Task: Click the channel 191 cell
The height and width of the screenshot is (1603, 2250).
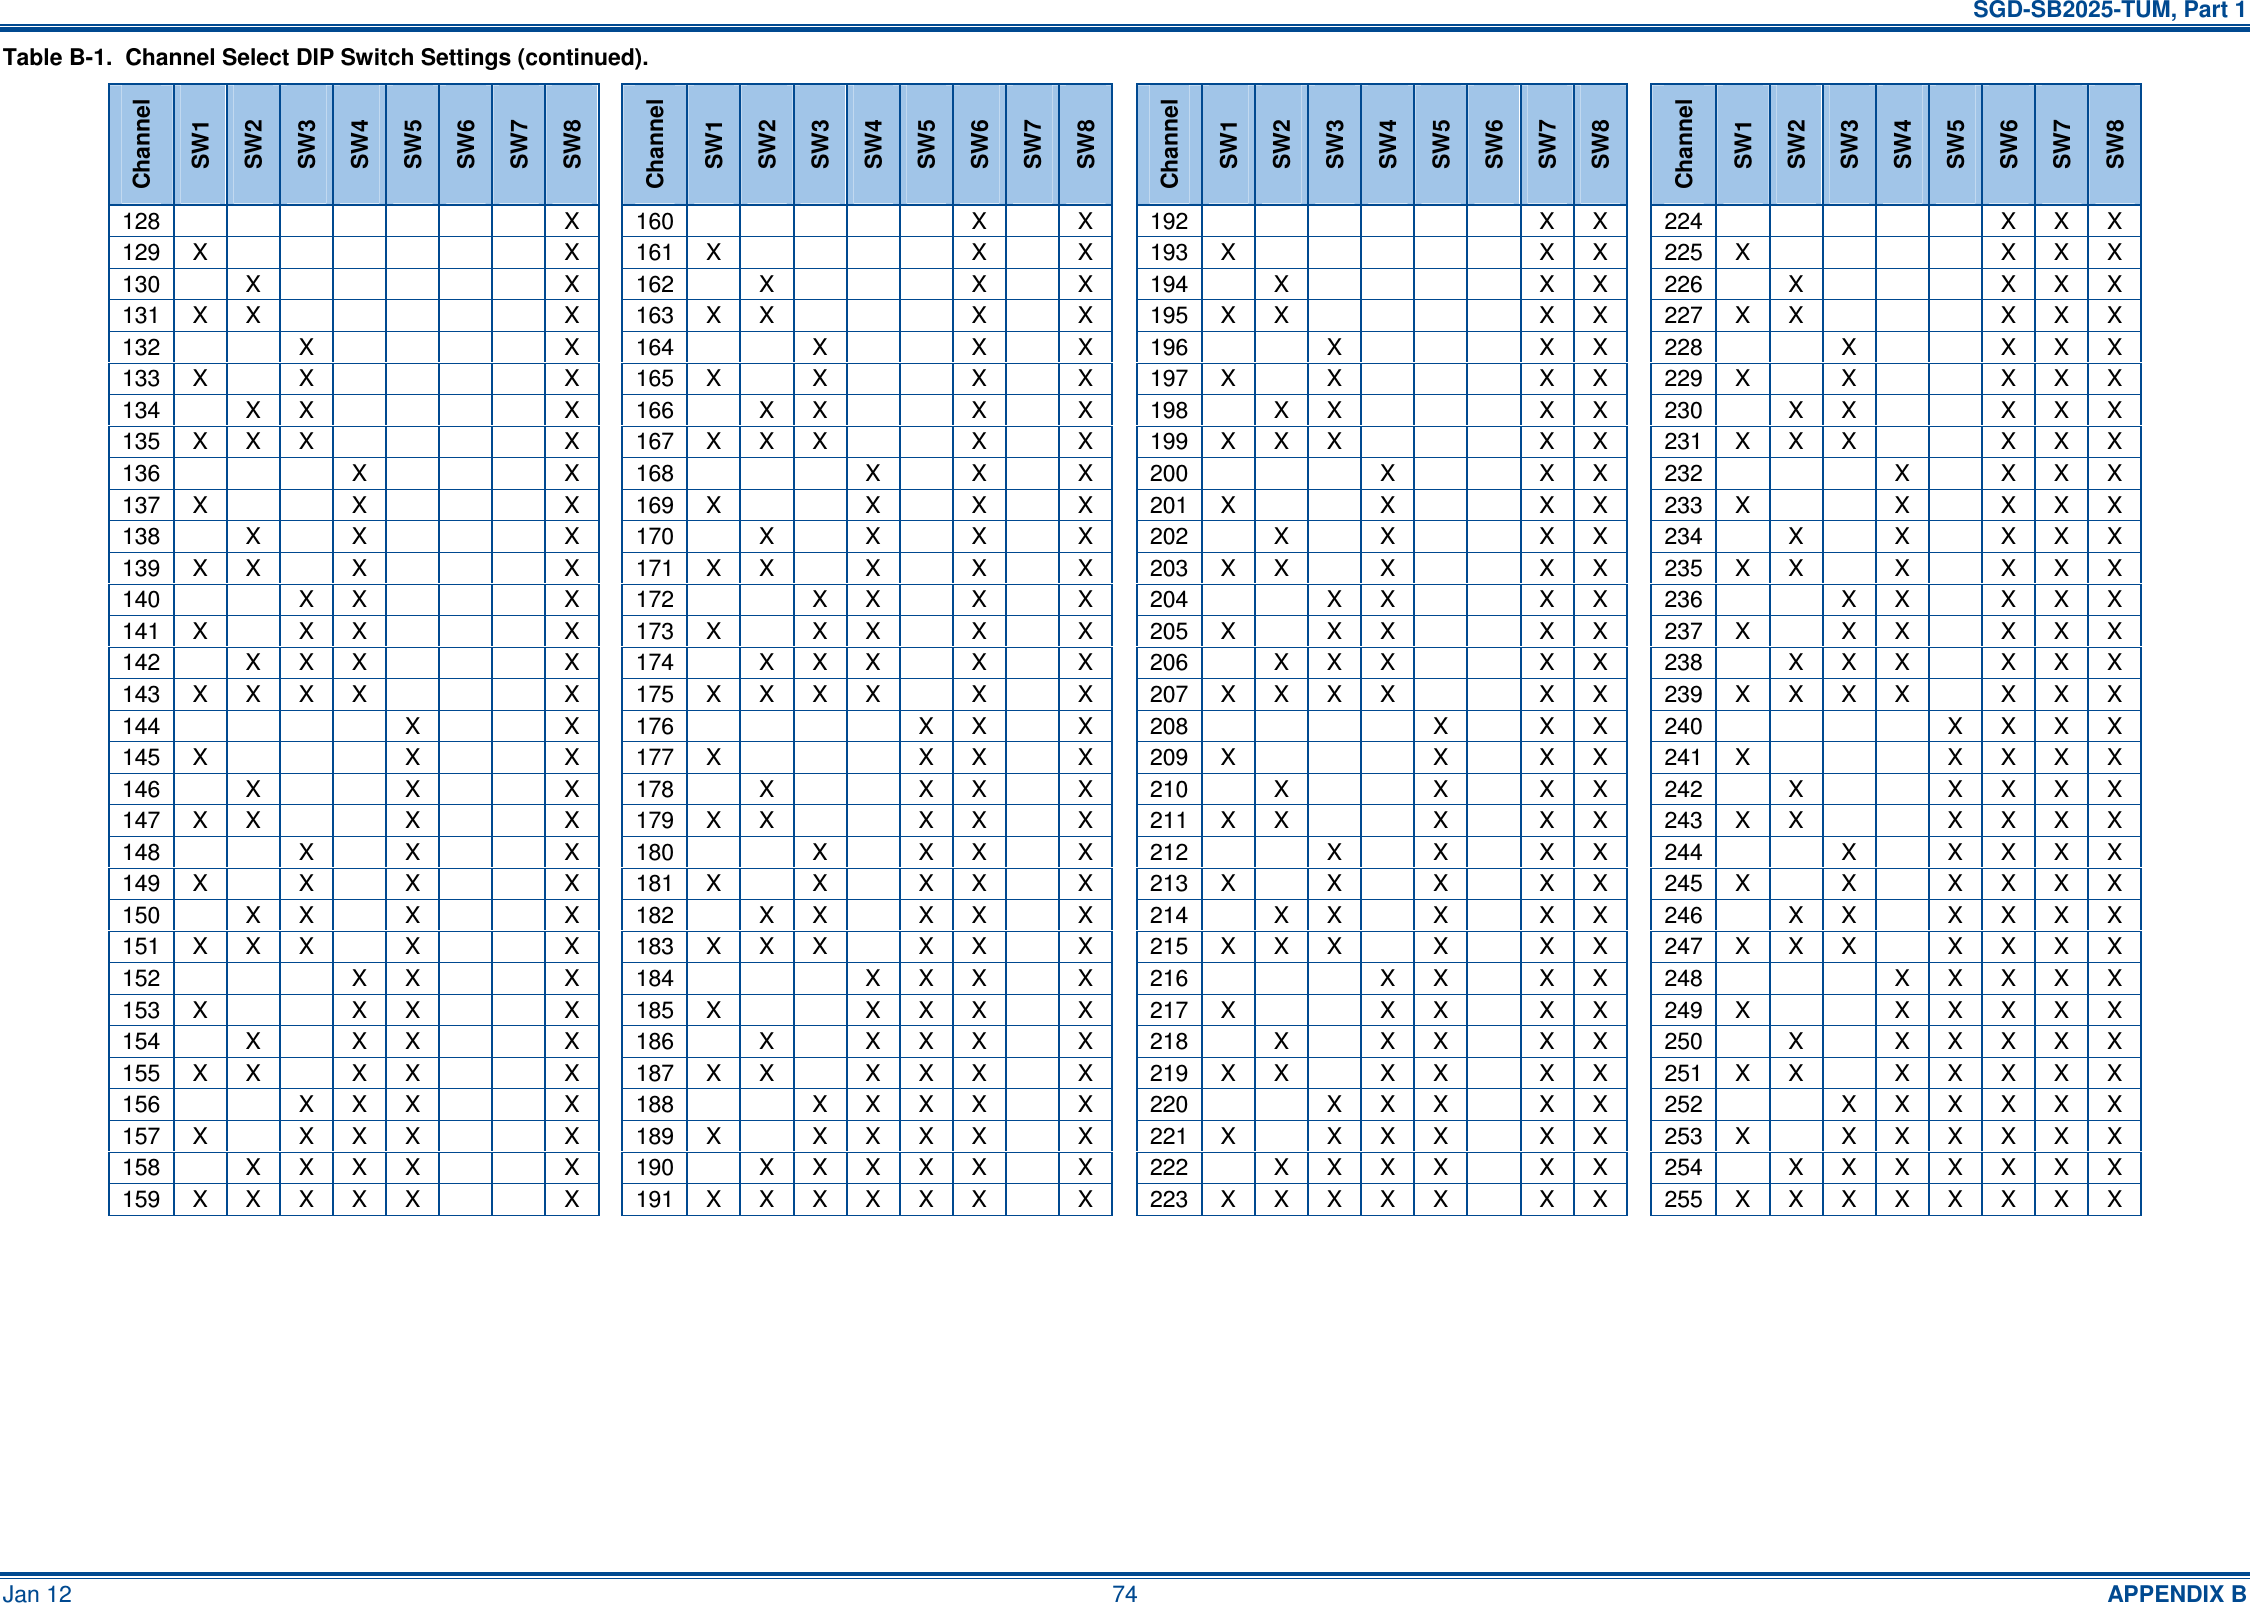Action: (655, 1199)
